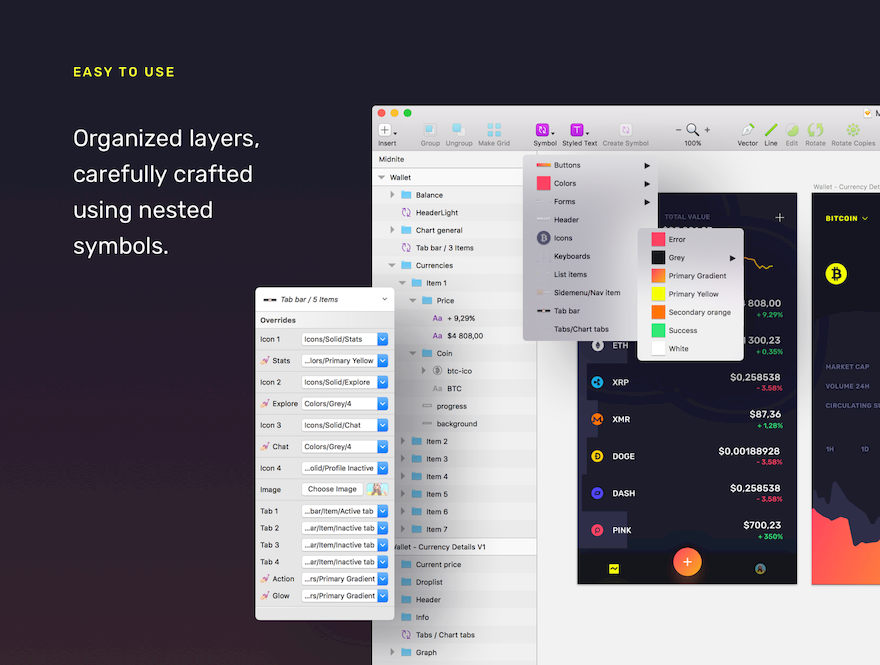The image size is (880, 665).
Task: Expand the Graph layer group
Action: 392,652
